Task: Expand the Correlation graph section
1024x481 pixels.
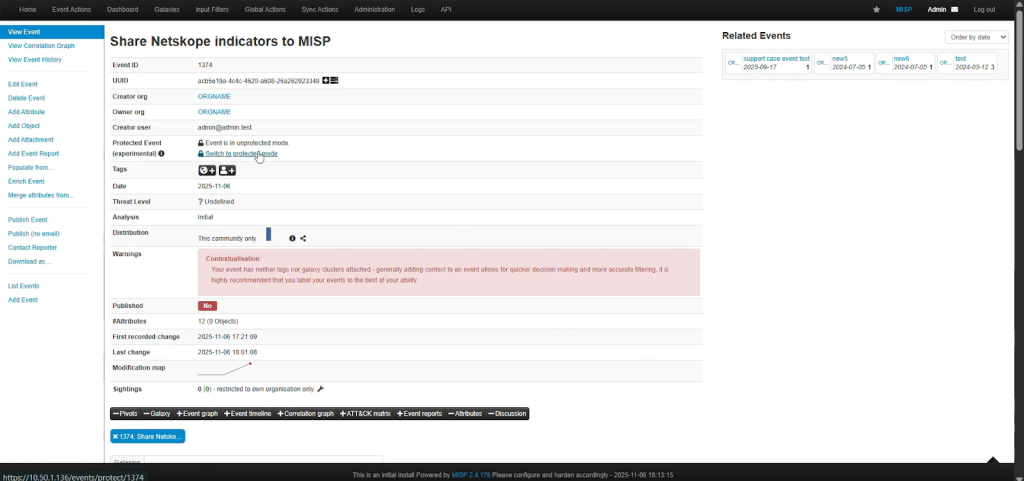Action: click(306, 414)
